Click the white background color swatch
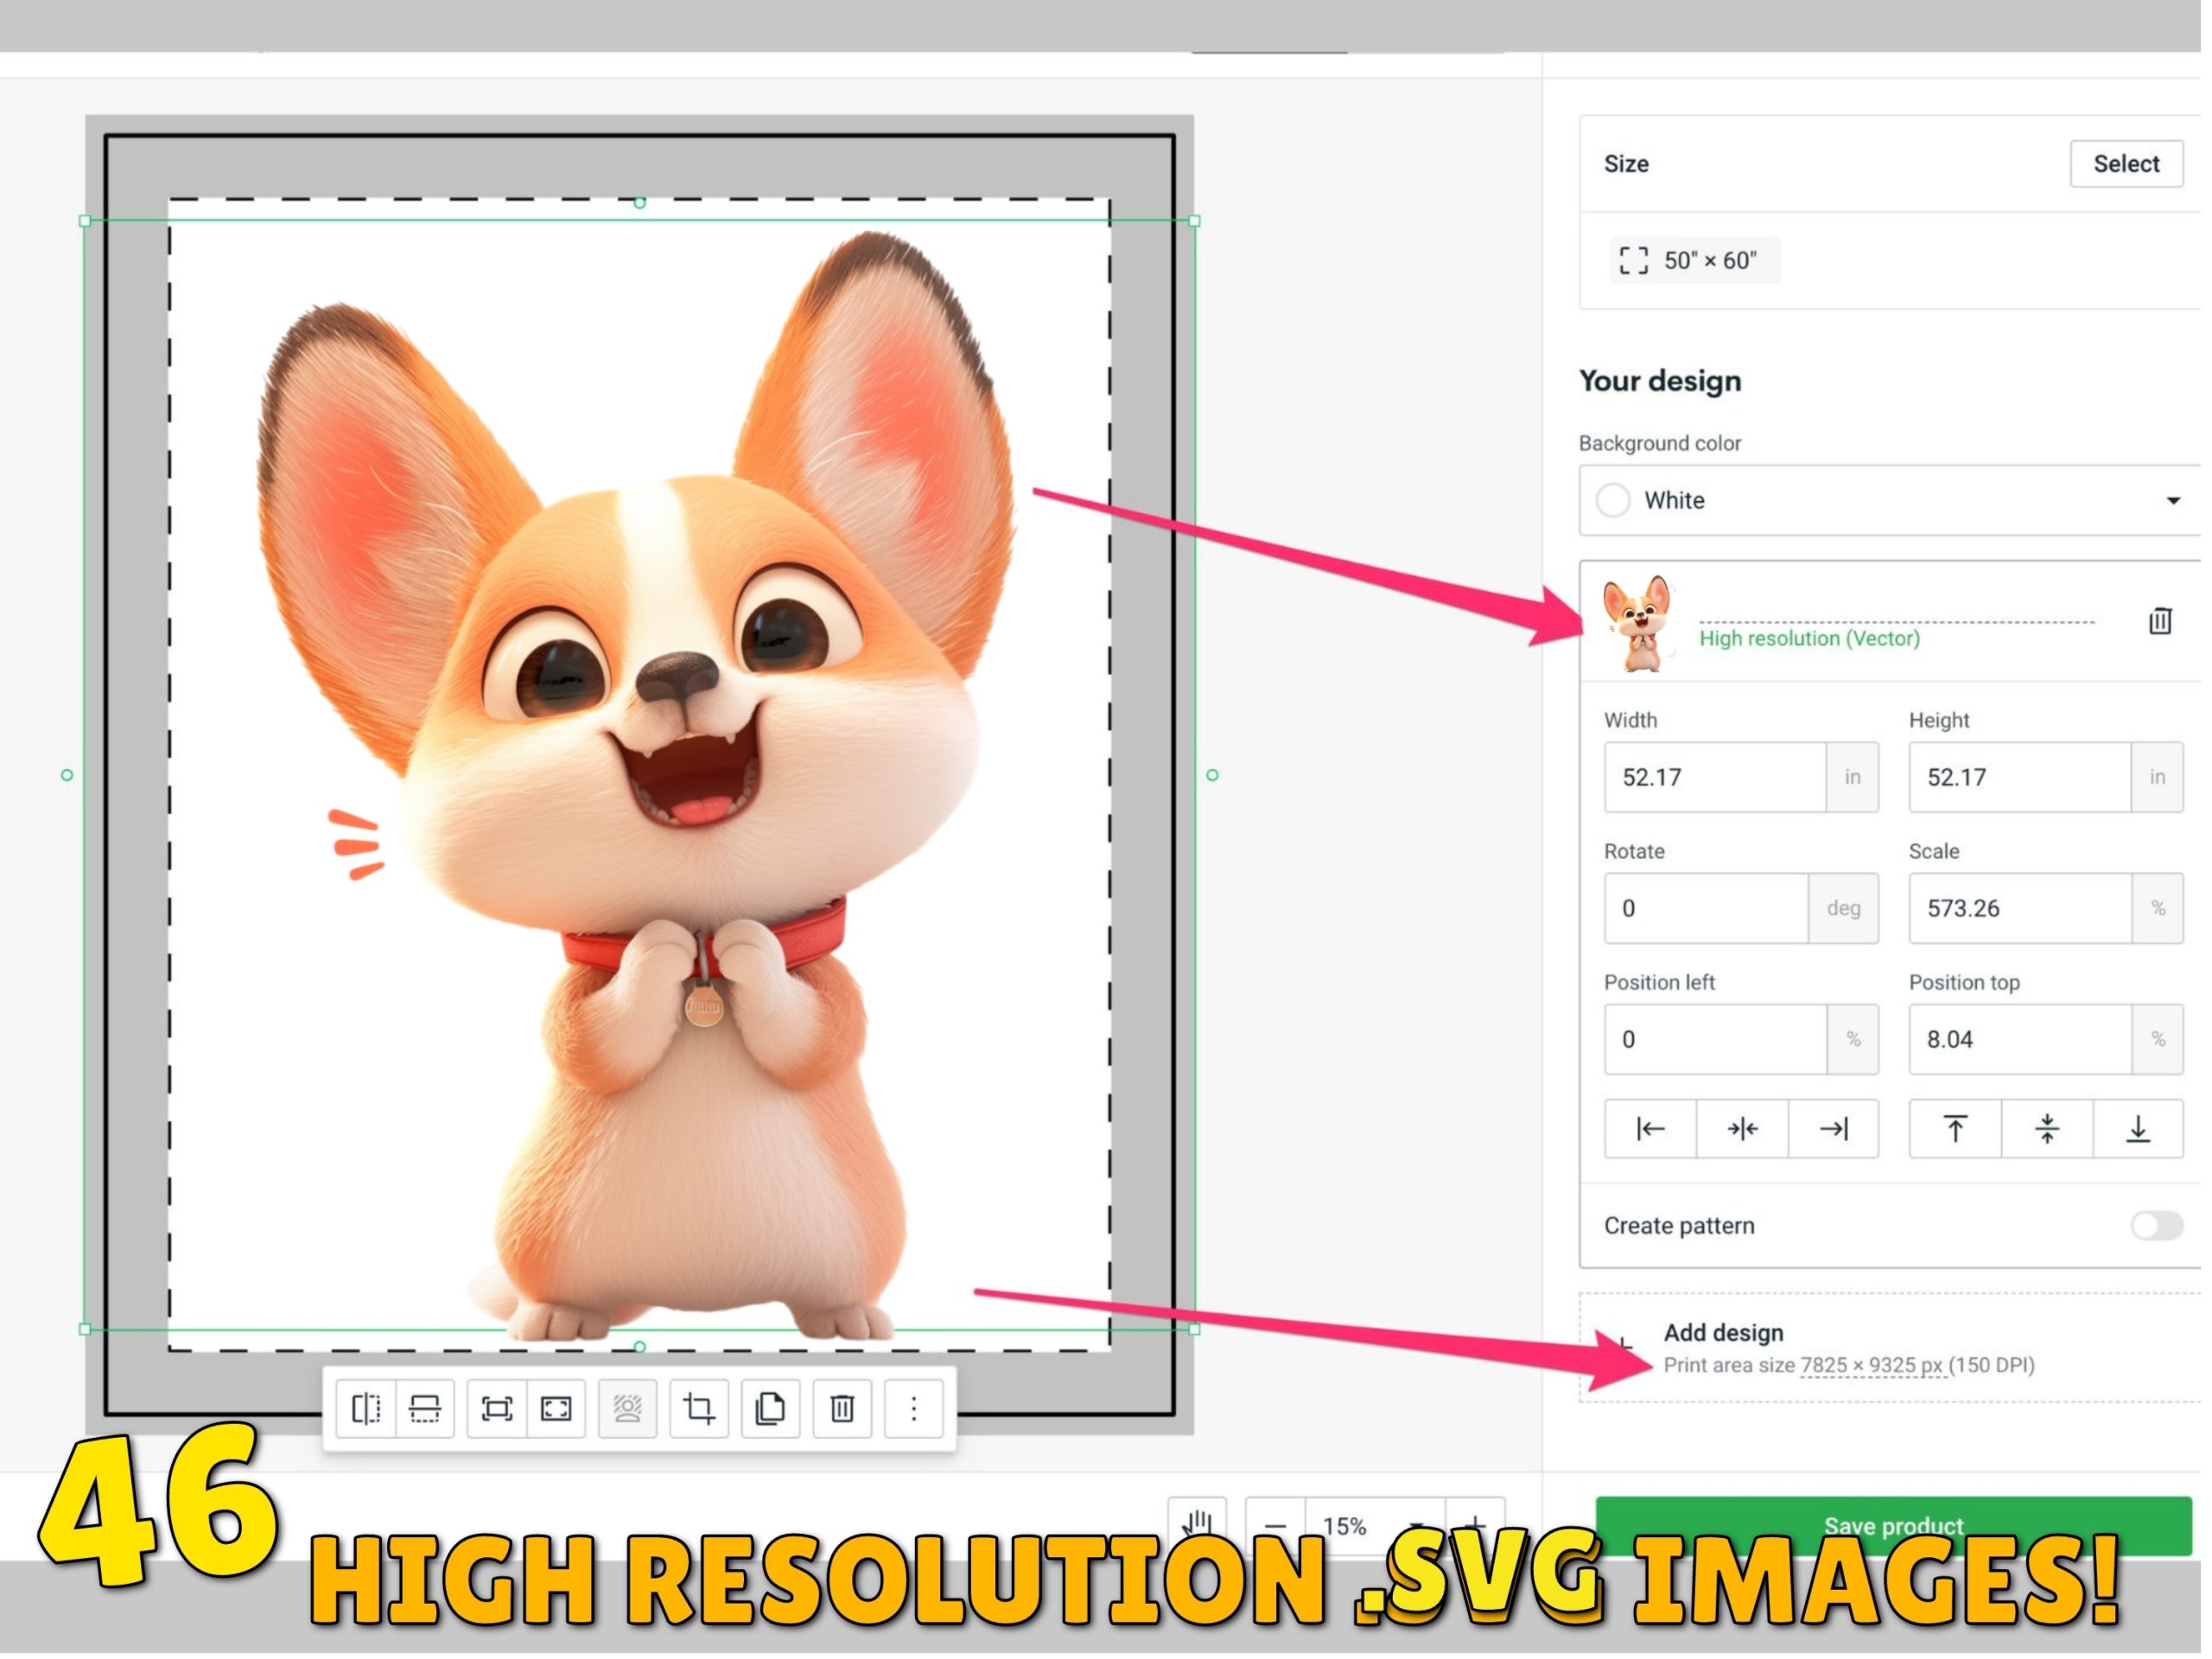This screenshot has width=2212, height=1659. pyautogui.click(x=1613, y=501)
